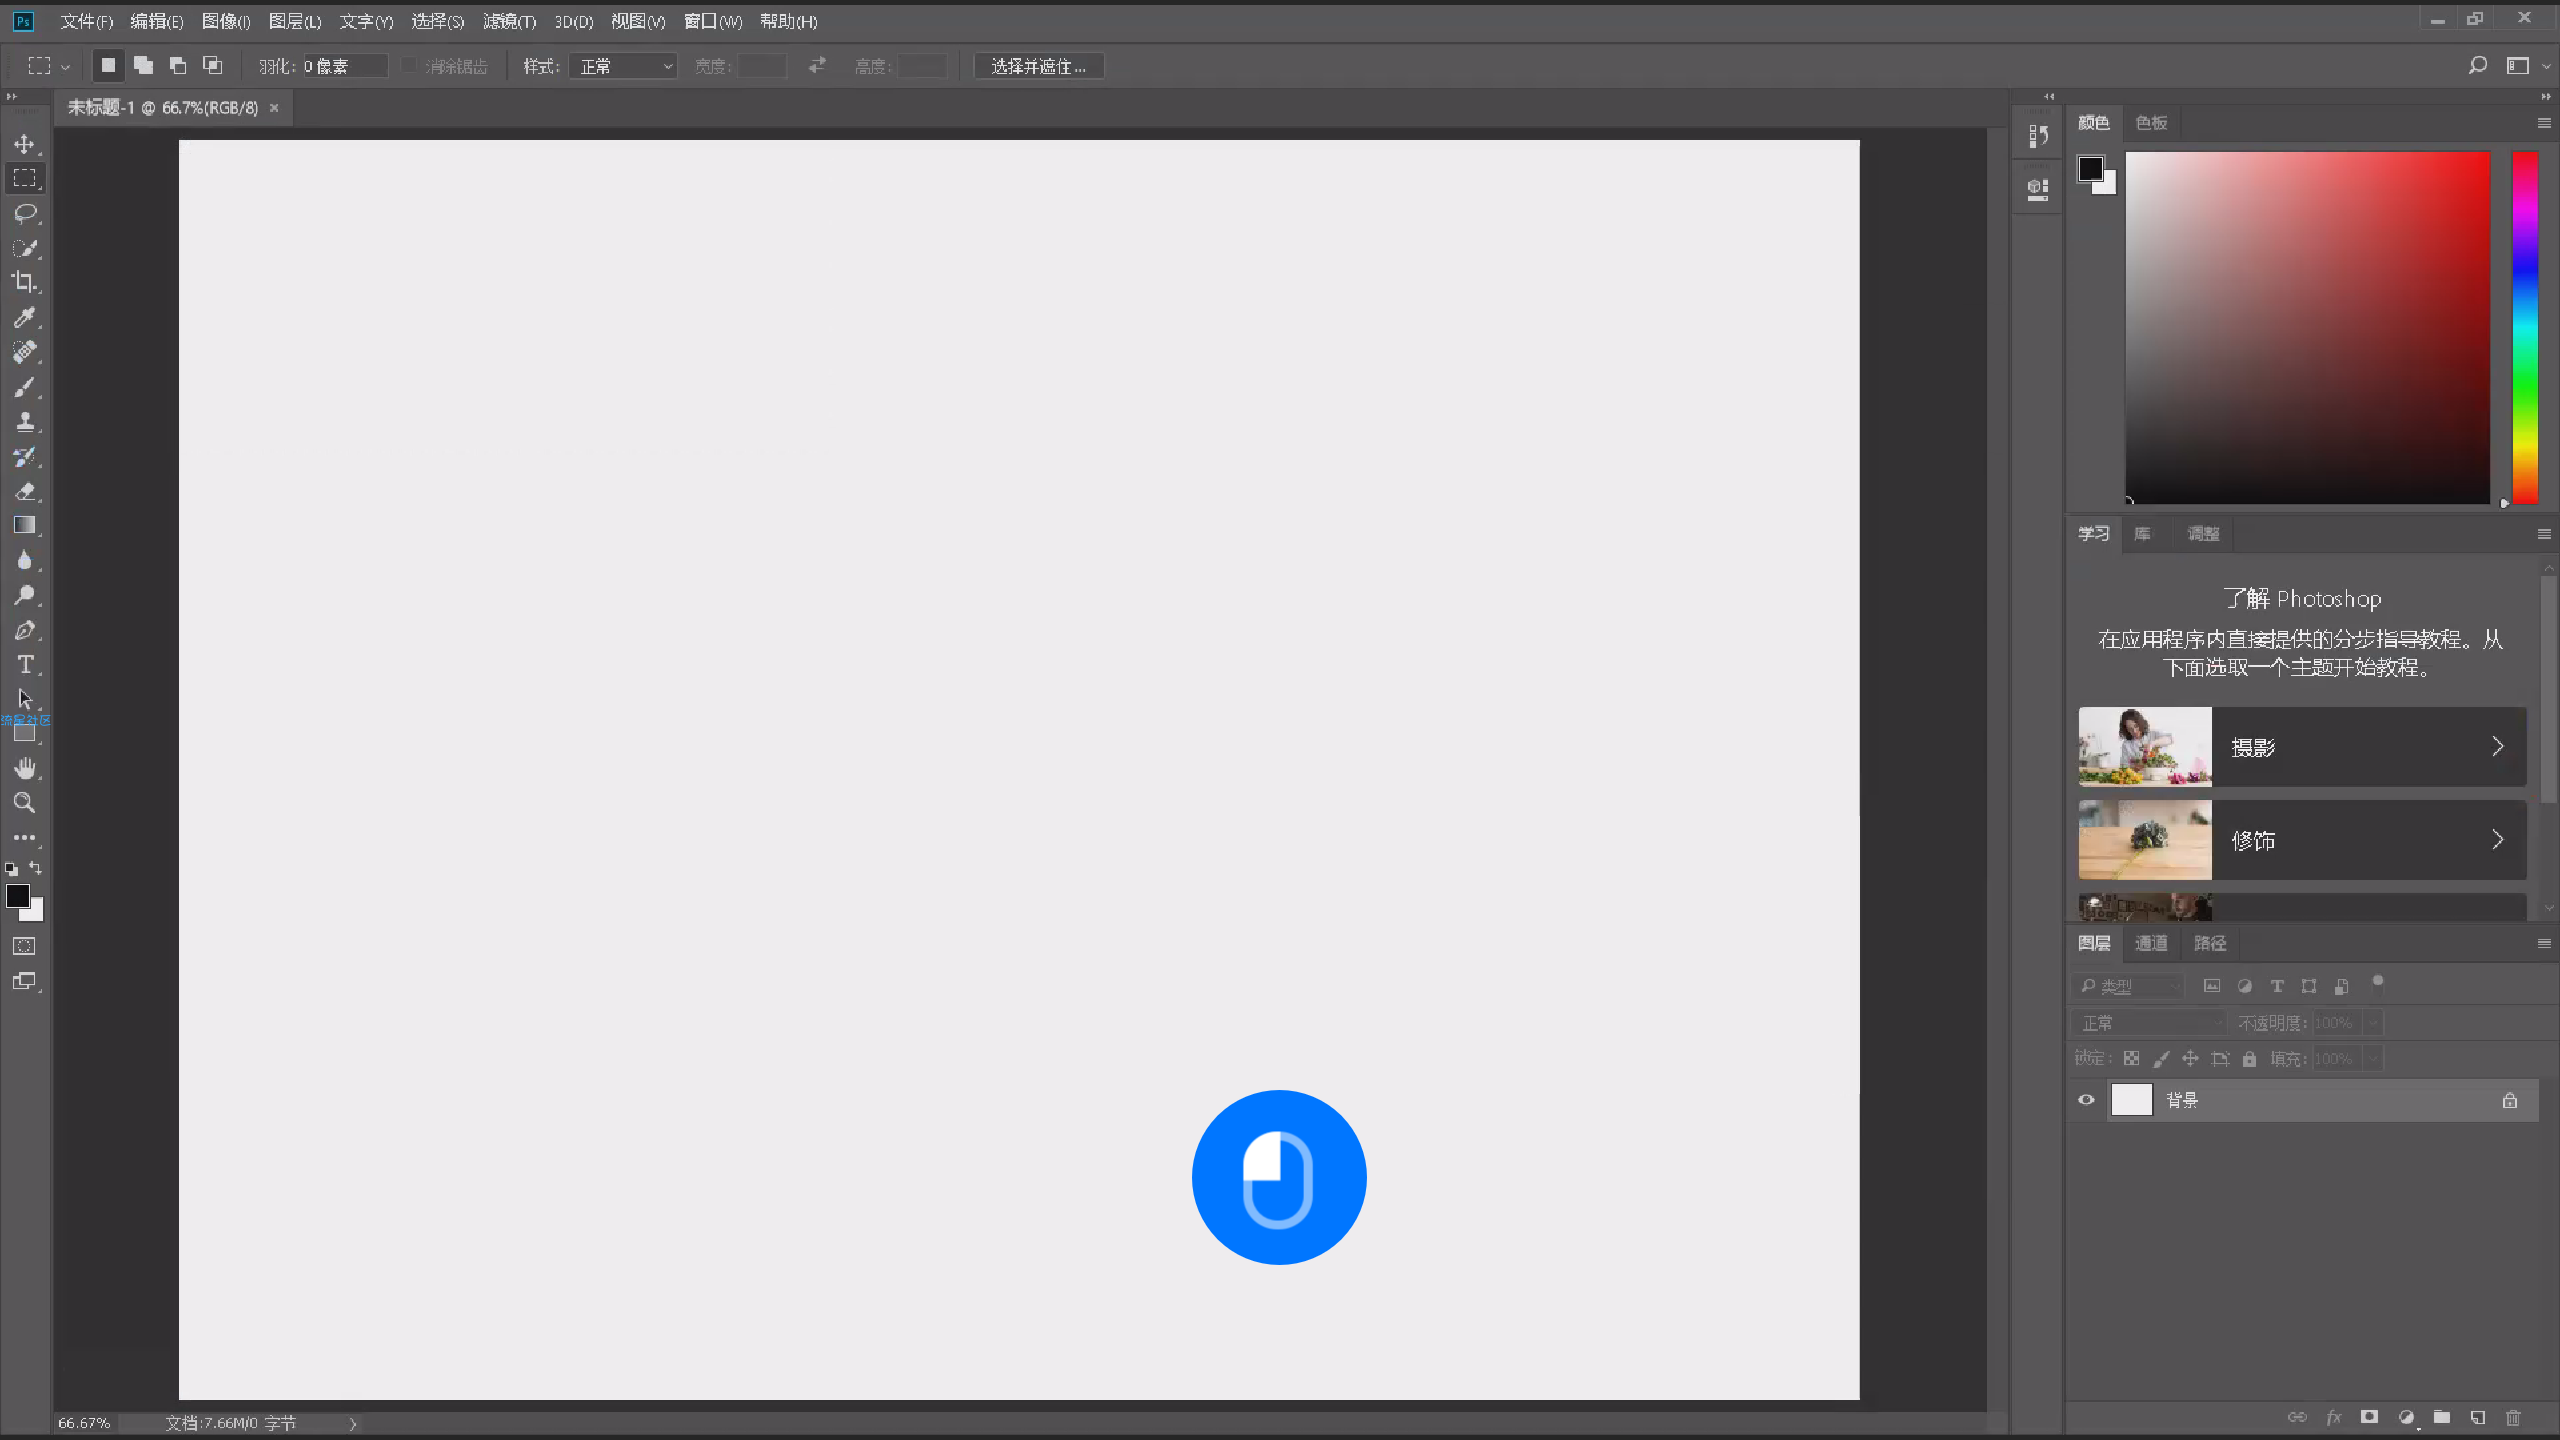This screenshot has width=2560, height=1440.
Task: Select the Rectangle shape tool
Action: (x=25, y=733)
